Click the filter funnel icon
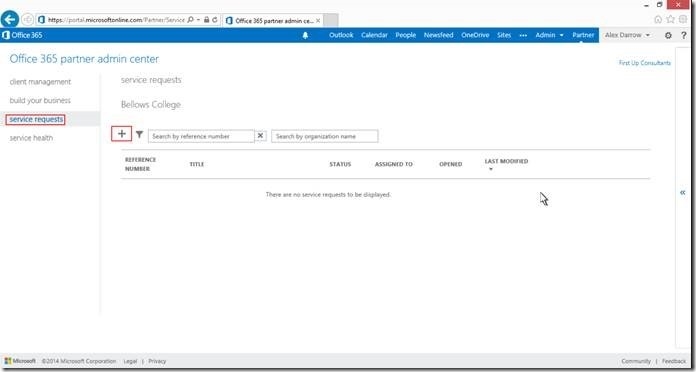 click(x=139, y=134)
